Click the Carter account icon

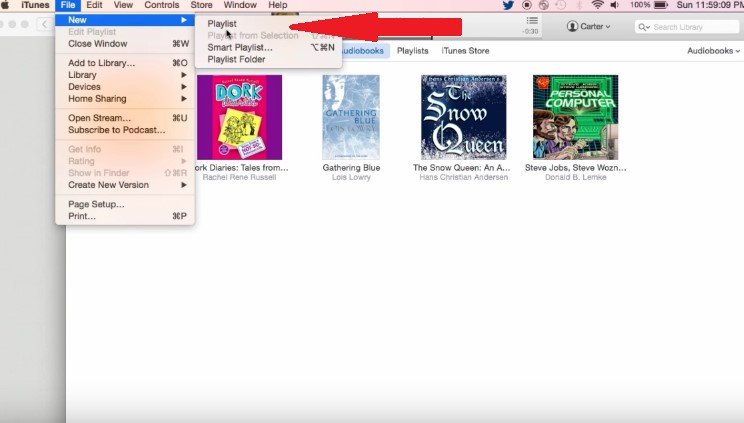point(572,27)
